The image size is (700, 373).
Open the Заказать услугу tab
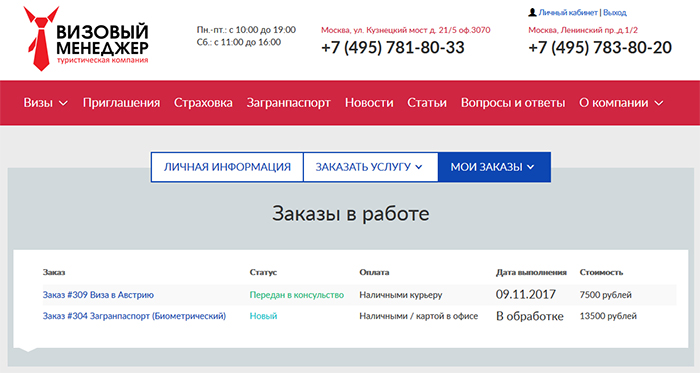click(371, 167)
